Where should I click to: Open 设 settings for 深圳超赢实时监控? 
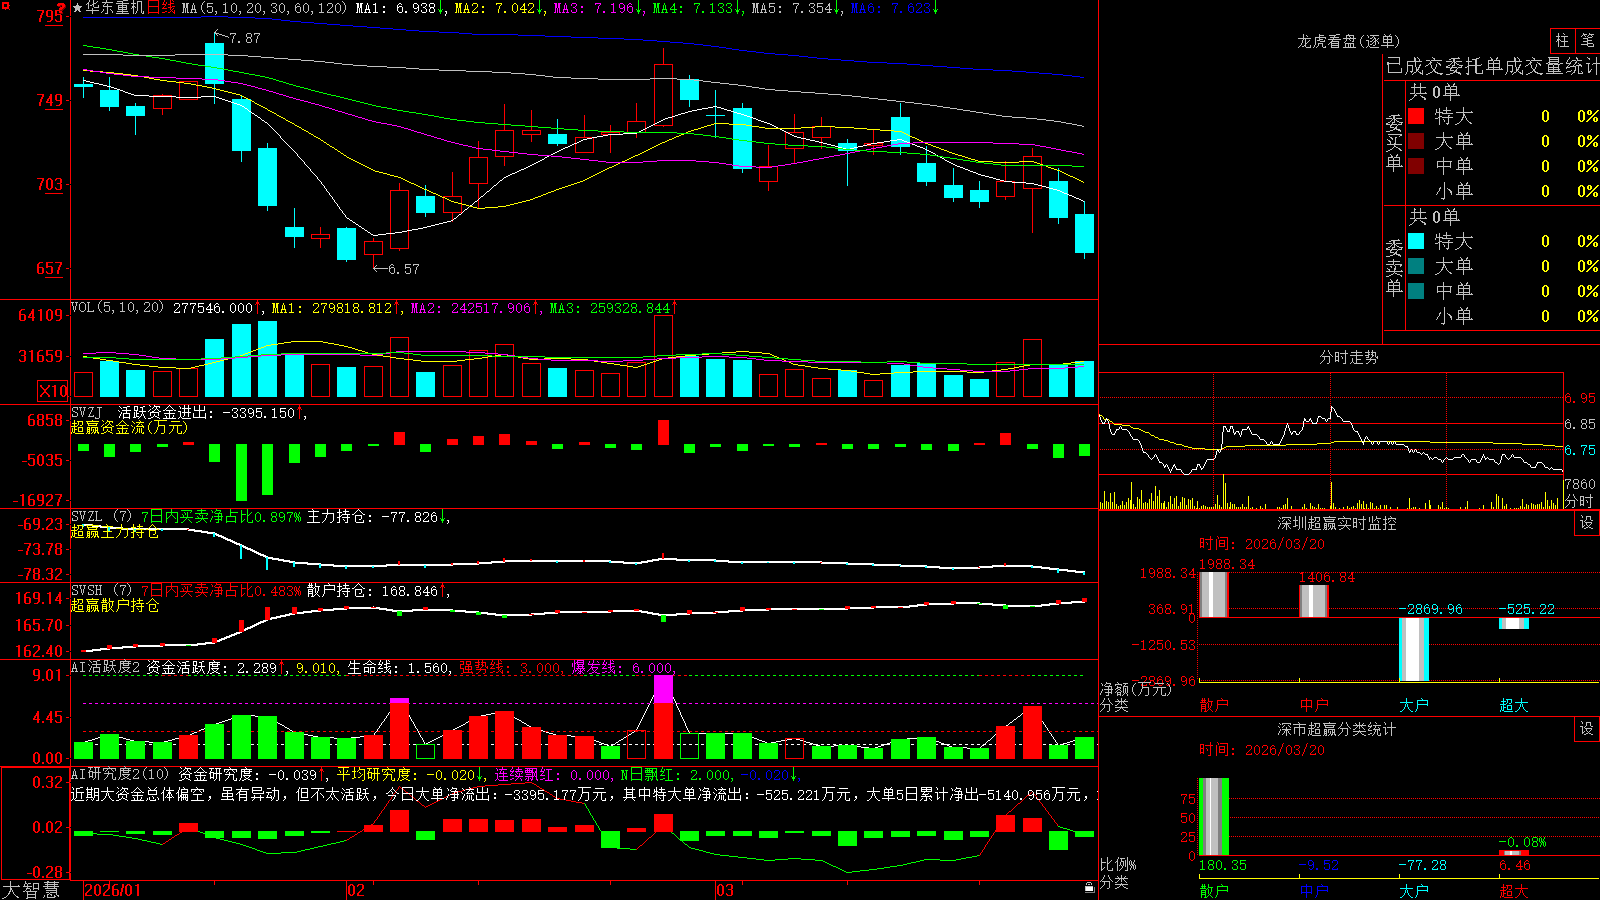pyautogui.click(x=1587, y=523)
